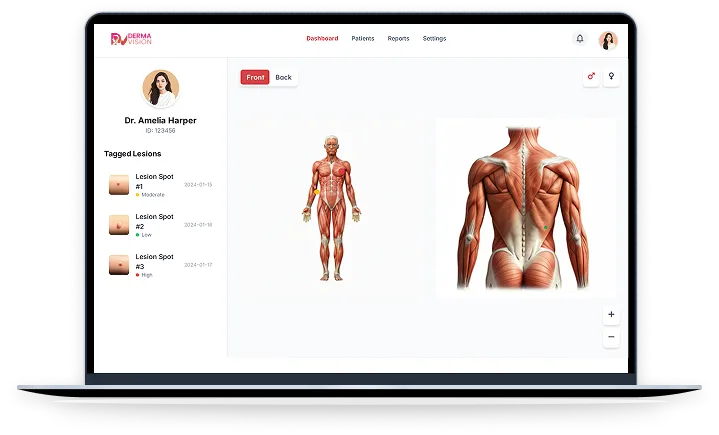
Task: Click the High severity label
Action: click(x=147, y=275)
